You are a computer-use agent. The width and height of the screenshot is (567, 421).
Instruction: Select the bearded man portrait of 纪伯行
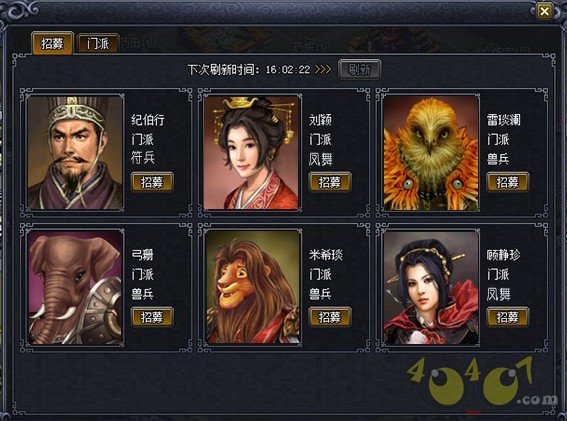[76, 153]
